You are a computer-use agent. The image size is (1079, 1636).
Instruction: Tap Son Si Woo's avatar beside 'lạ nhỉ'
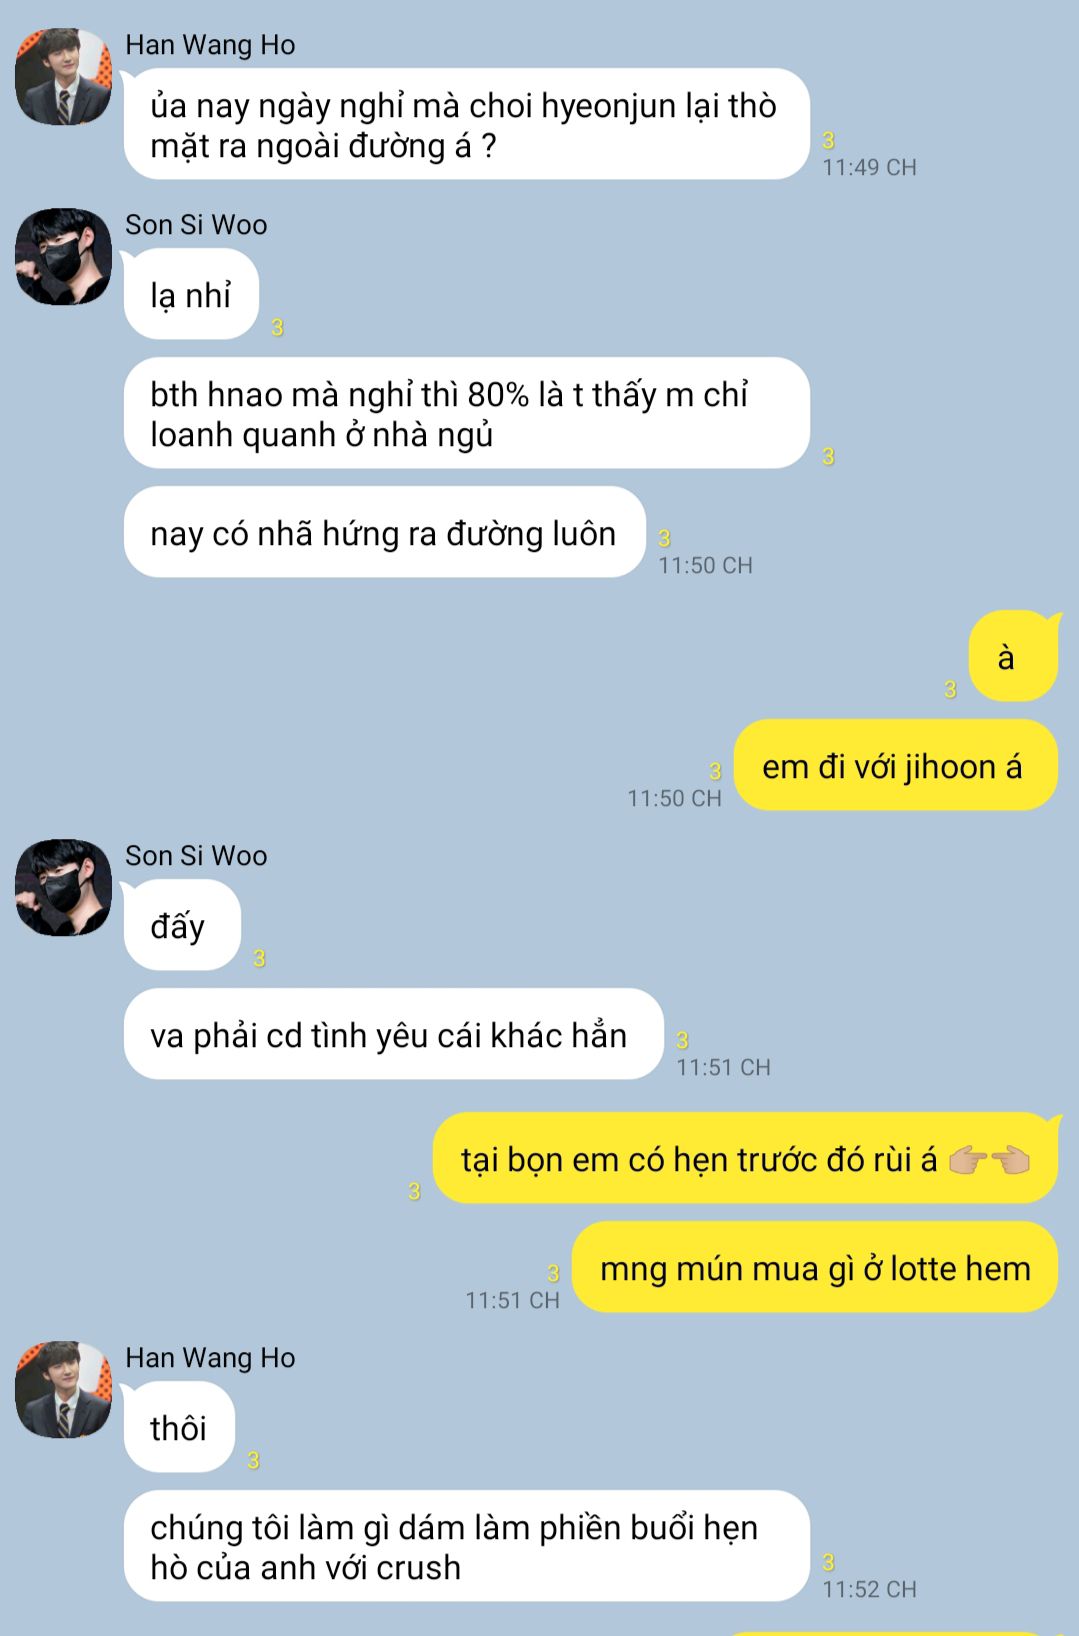[x=63, y=257]
